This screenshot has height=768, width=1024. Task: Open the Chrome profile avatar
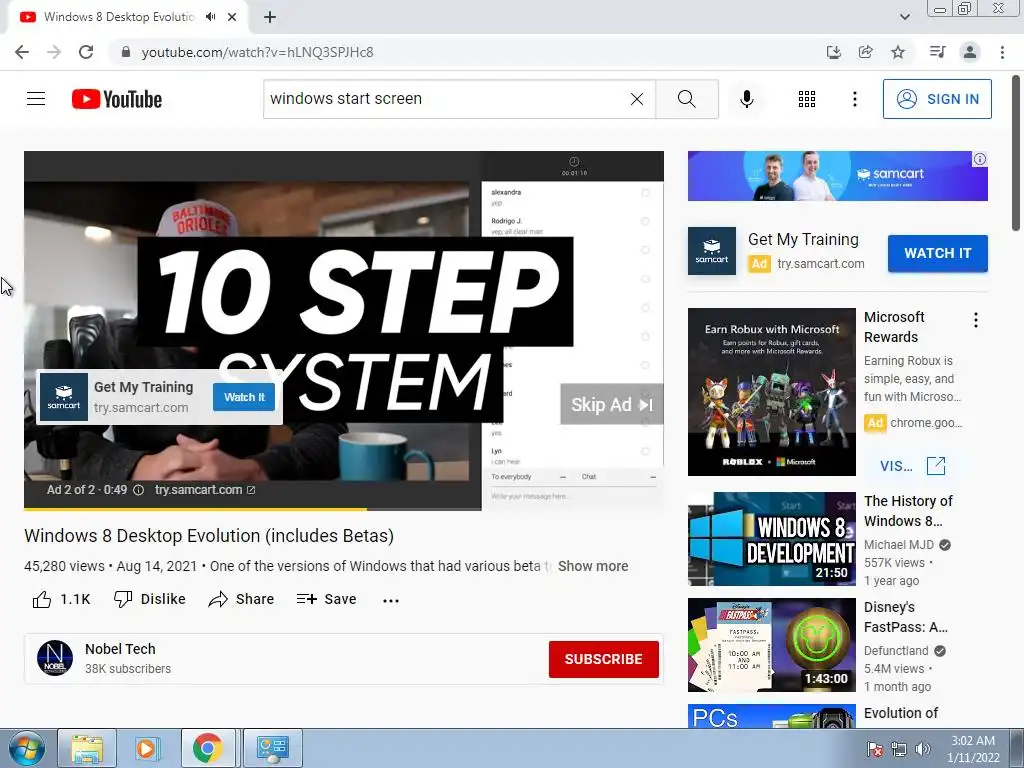click(x=970, y=52)
